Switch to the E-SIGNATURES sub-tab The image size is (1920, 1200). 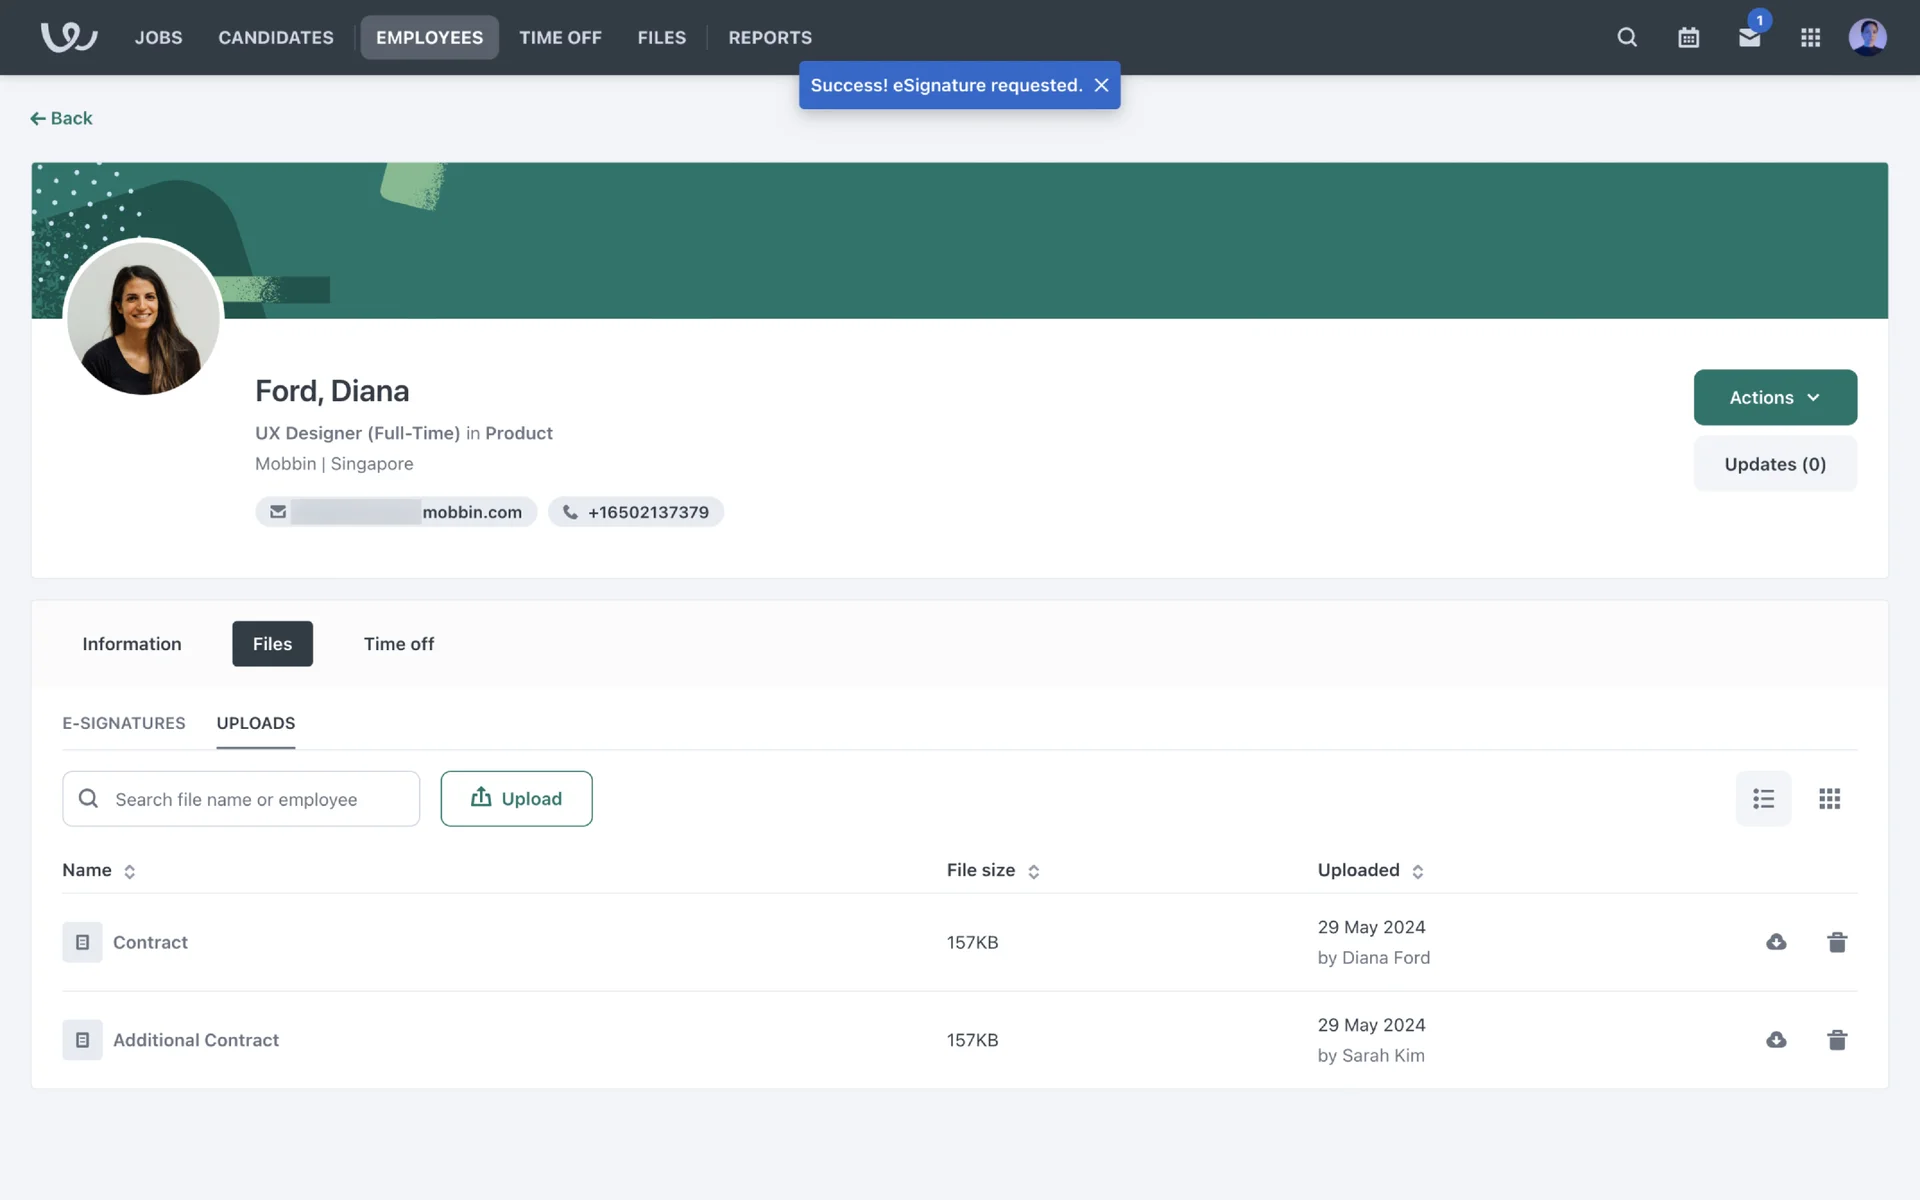point(124,723)
